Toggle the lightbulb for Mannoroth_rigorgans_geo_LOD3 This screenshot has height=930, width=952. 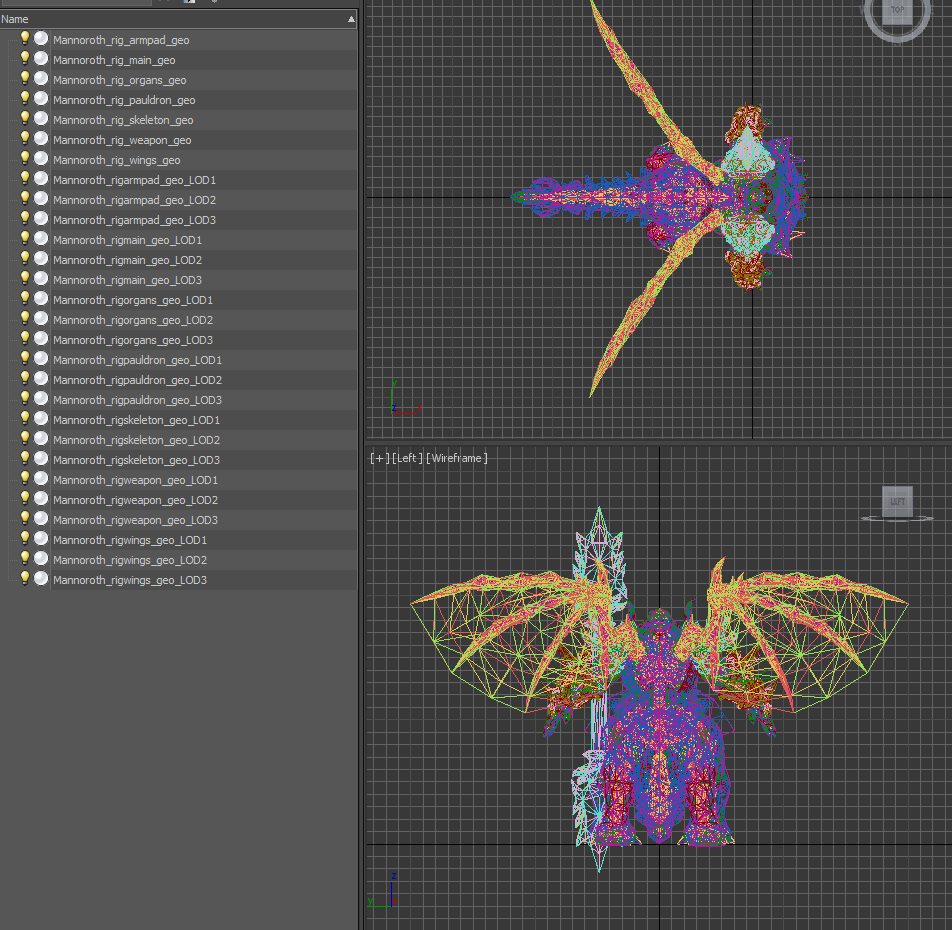25,339
